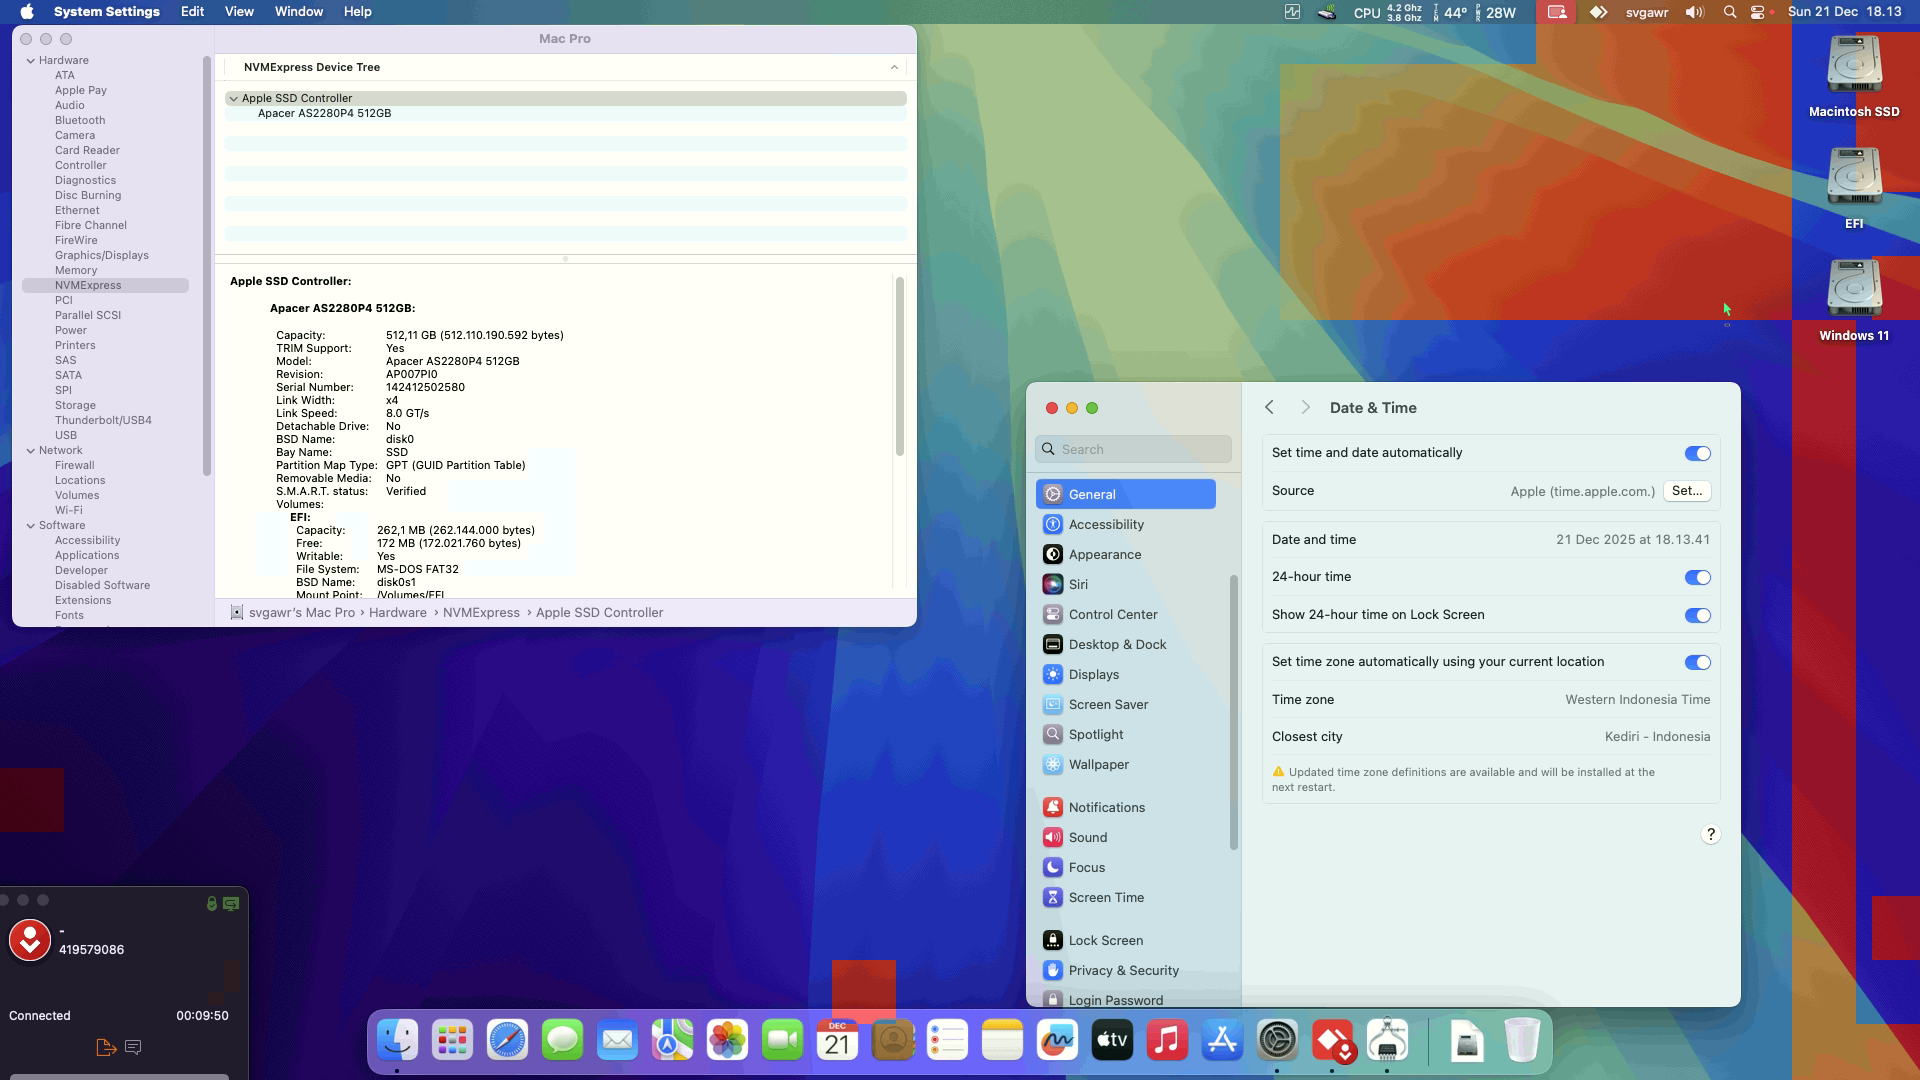Click Spotlight search in menu bar

[1729, 12]
